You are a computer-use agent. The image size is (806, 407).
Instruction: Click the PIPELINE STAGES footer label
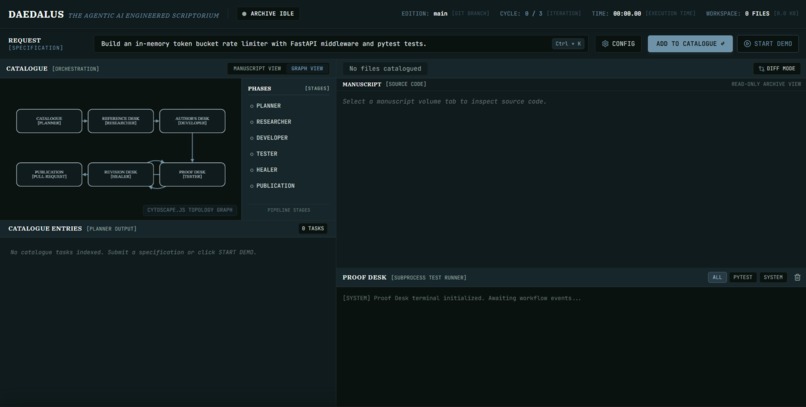[288, 210]
